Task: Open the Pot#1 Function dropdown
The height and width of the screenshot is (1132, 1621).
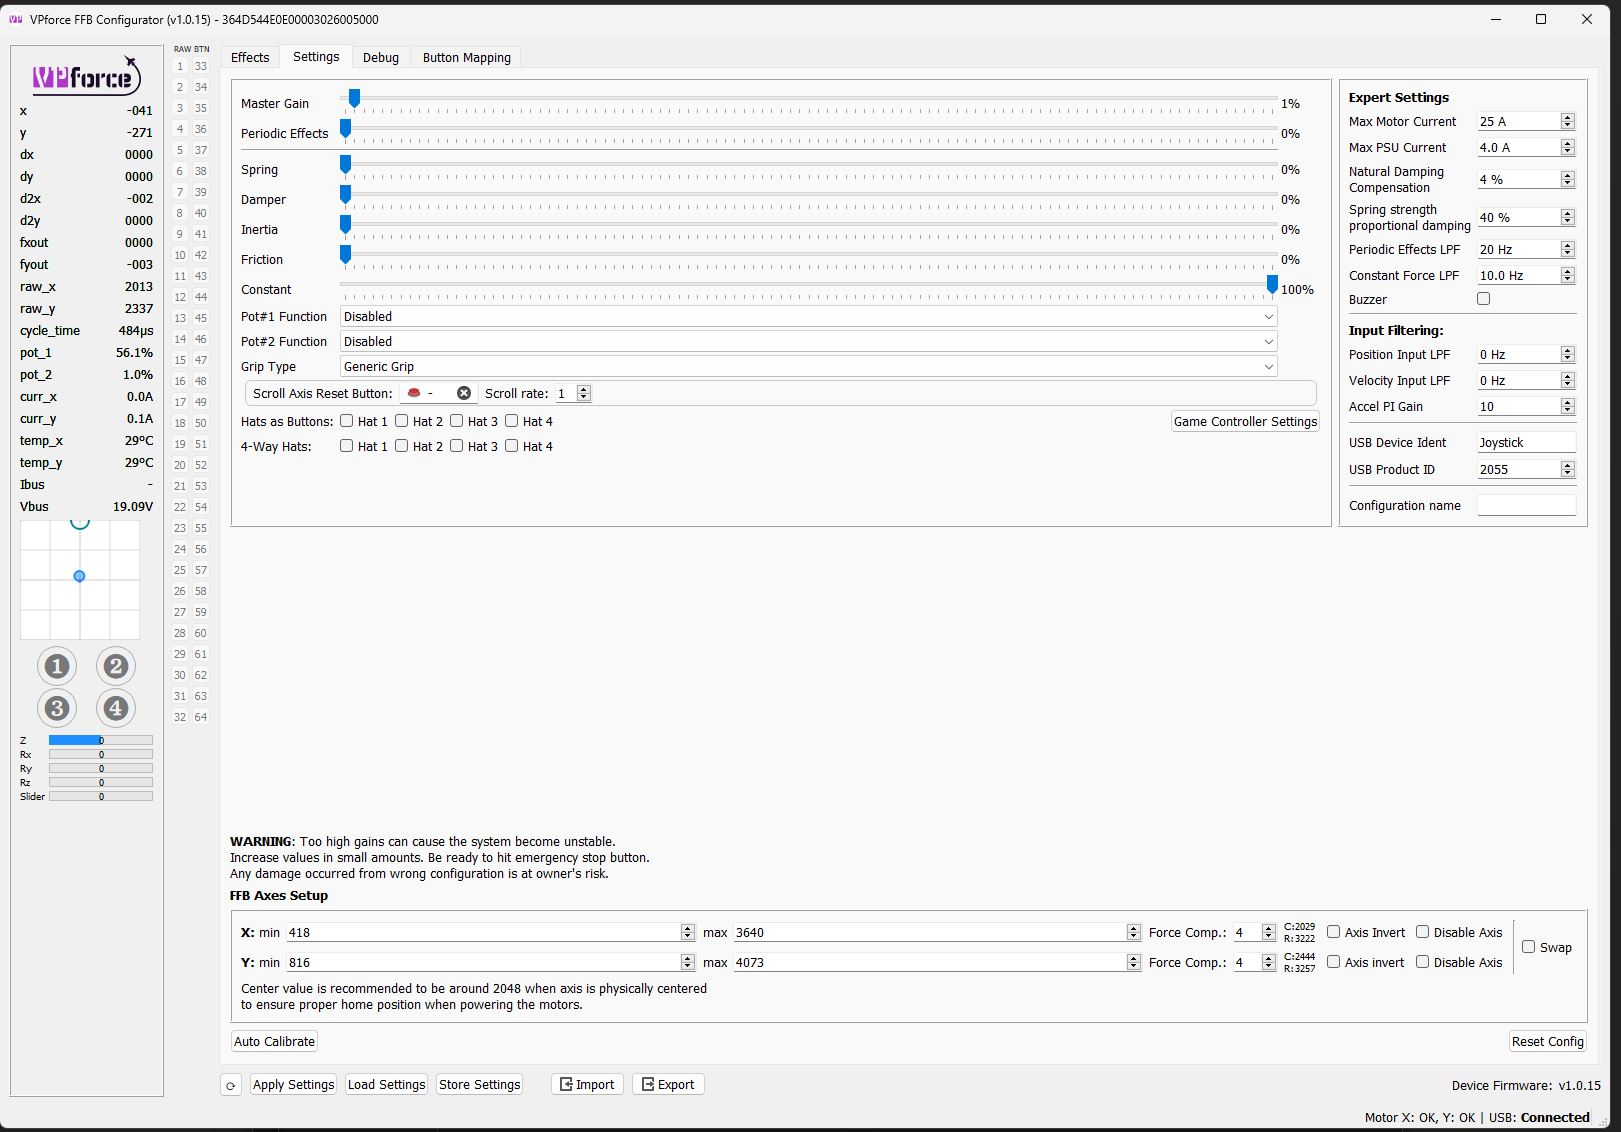Action: point(809,316)
